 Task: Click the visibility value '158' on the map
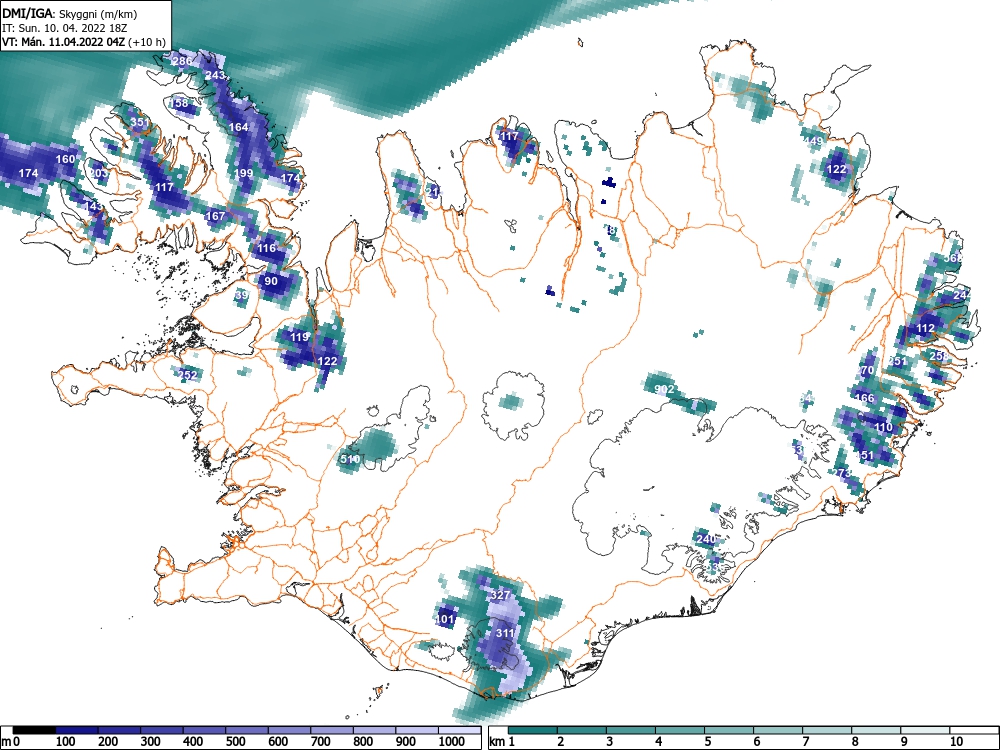[179, 103]
